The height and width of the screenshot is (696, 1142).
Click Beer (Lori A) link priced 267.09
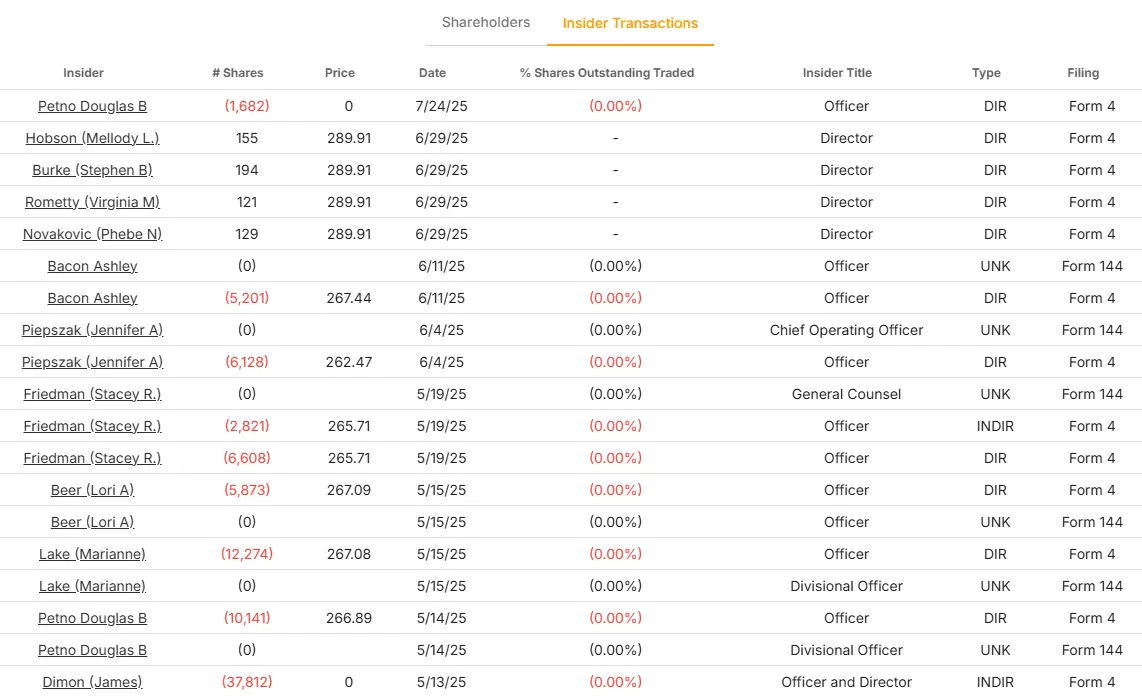92,490
